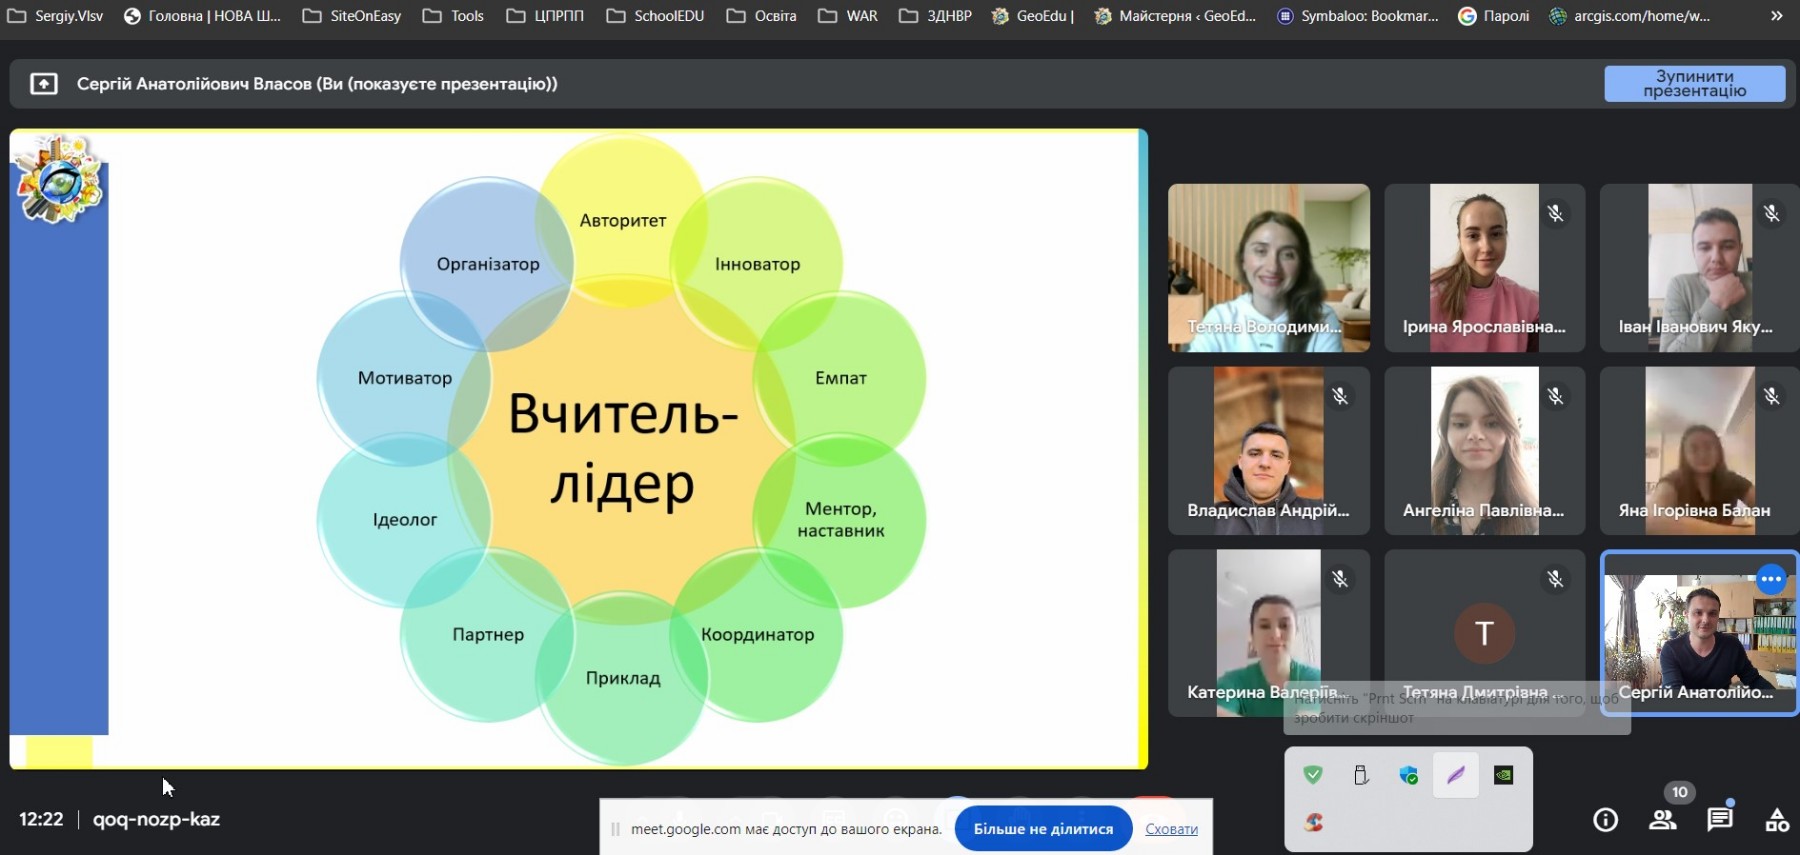The height and width of the screenshot is (855, 1800).
Task: Click the safely remove USB hardware icon
Action: click(x=1361, y=775)
